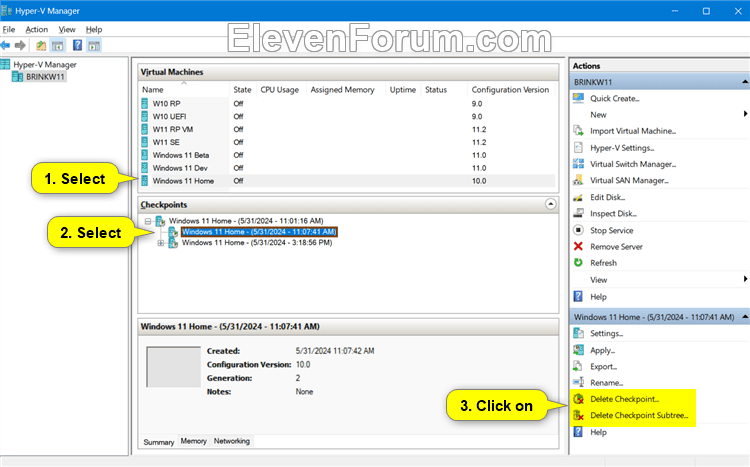Click the checkpoint Settings icon

[x=578, y=333]
